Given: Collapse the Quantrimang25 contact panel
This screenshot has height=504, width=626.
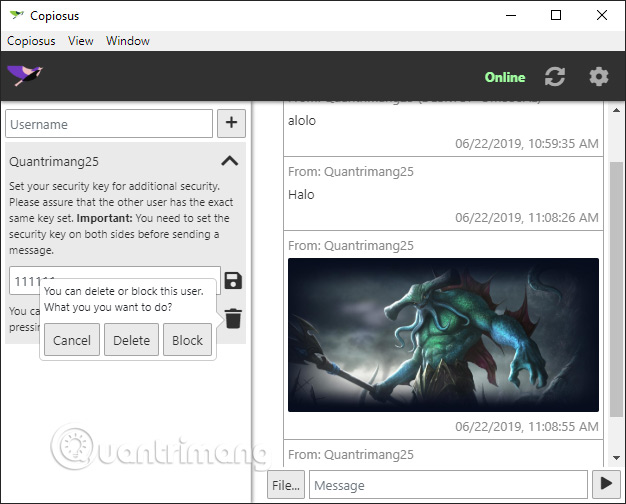Looking at the screenshot, I should (230, 161).
